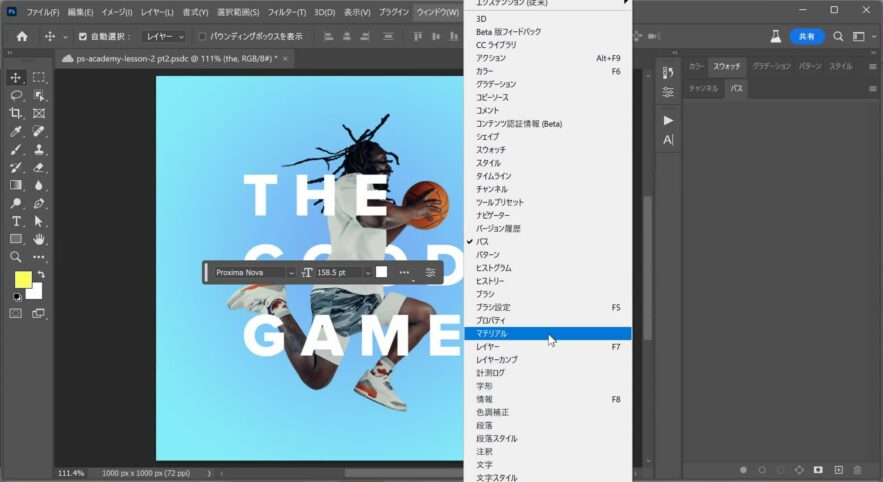Switch to the スウォッチ panel tab
This screenshot has height=482, width=883.
726,66
